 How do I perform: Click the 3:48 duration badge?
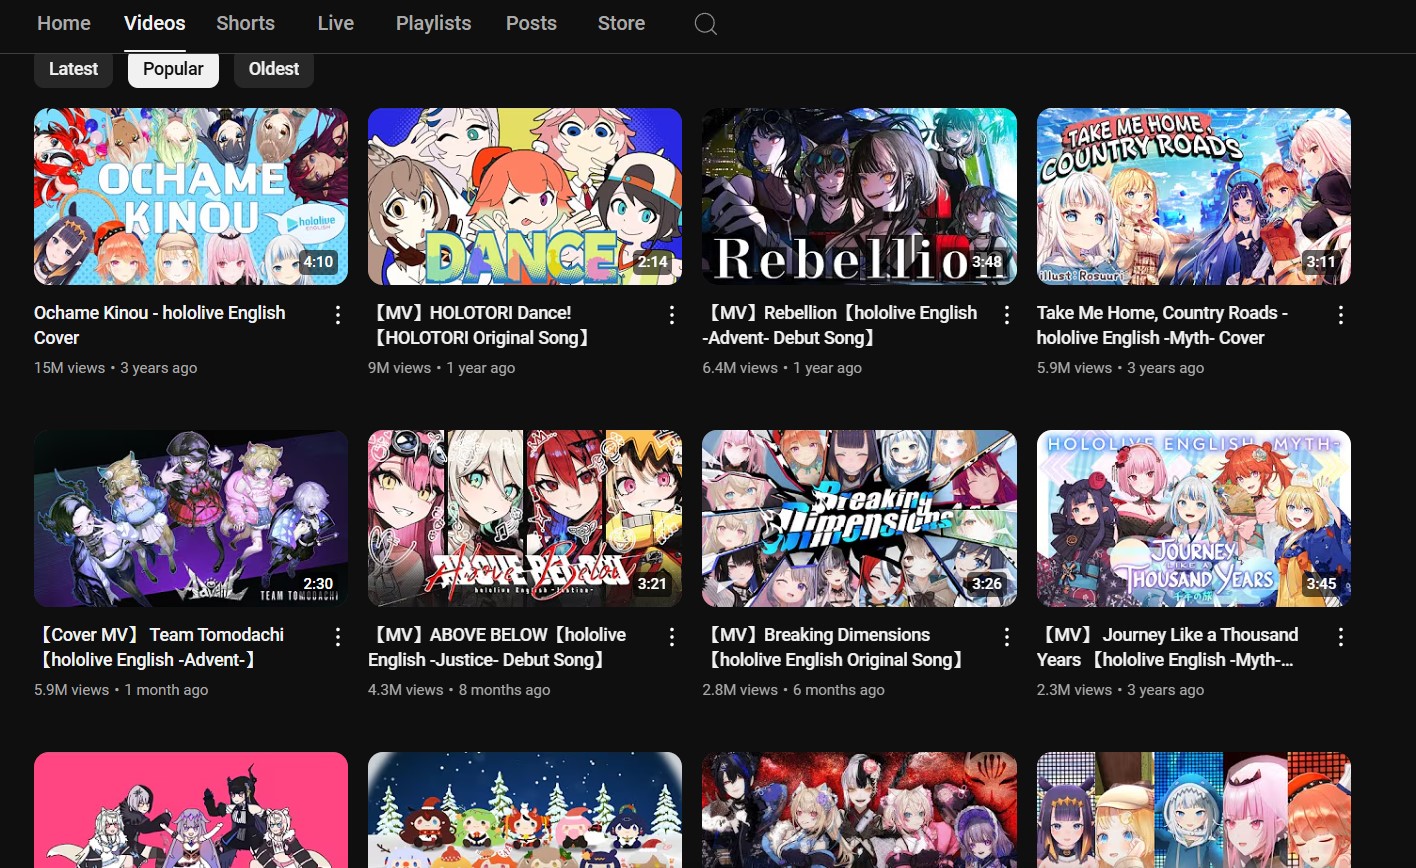pos(986,262)
